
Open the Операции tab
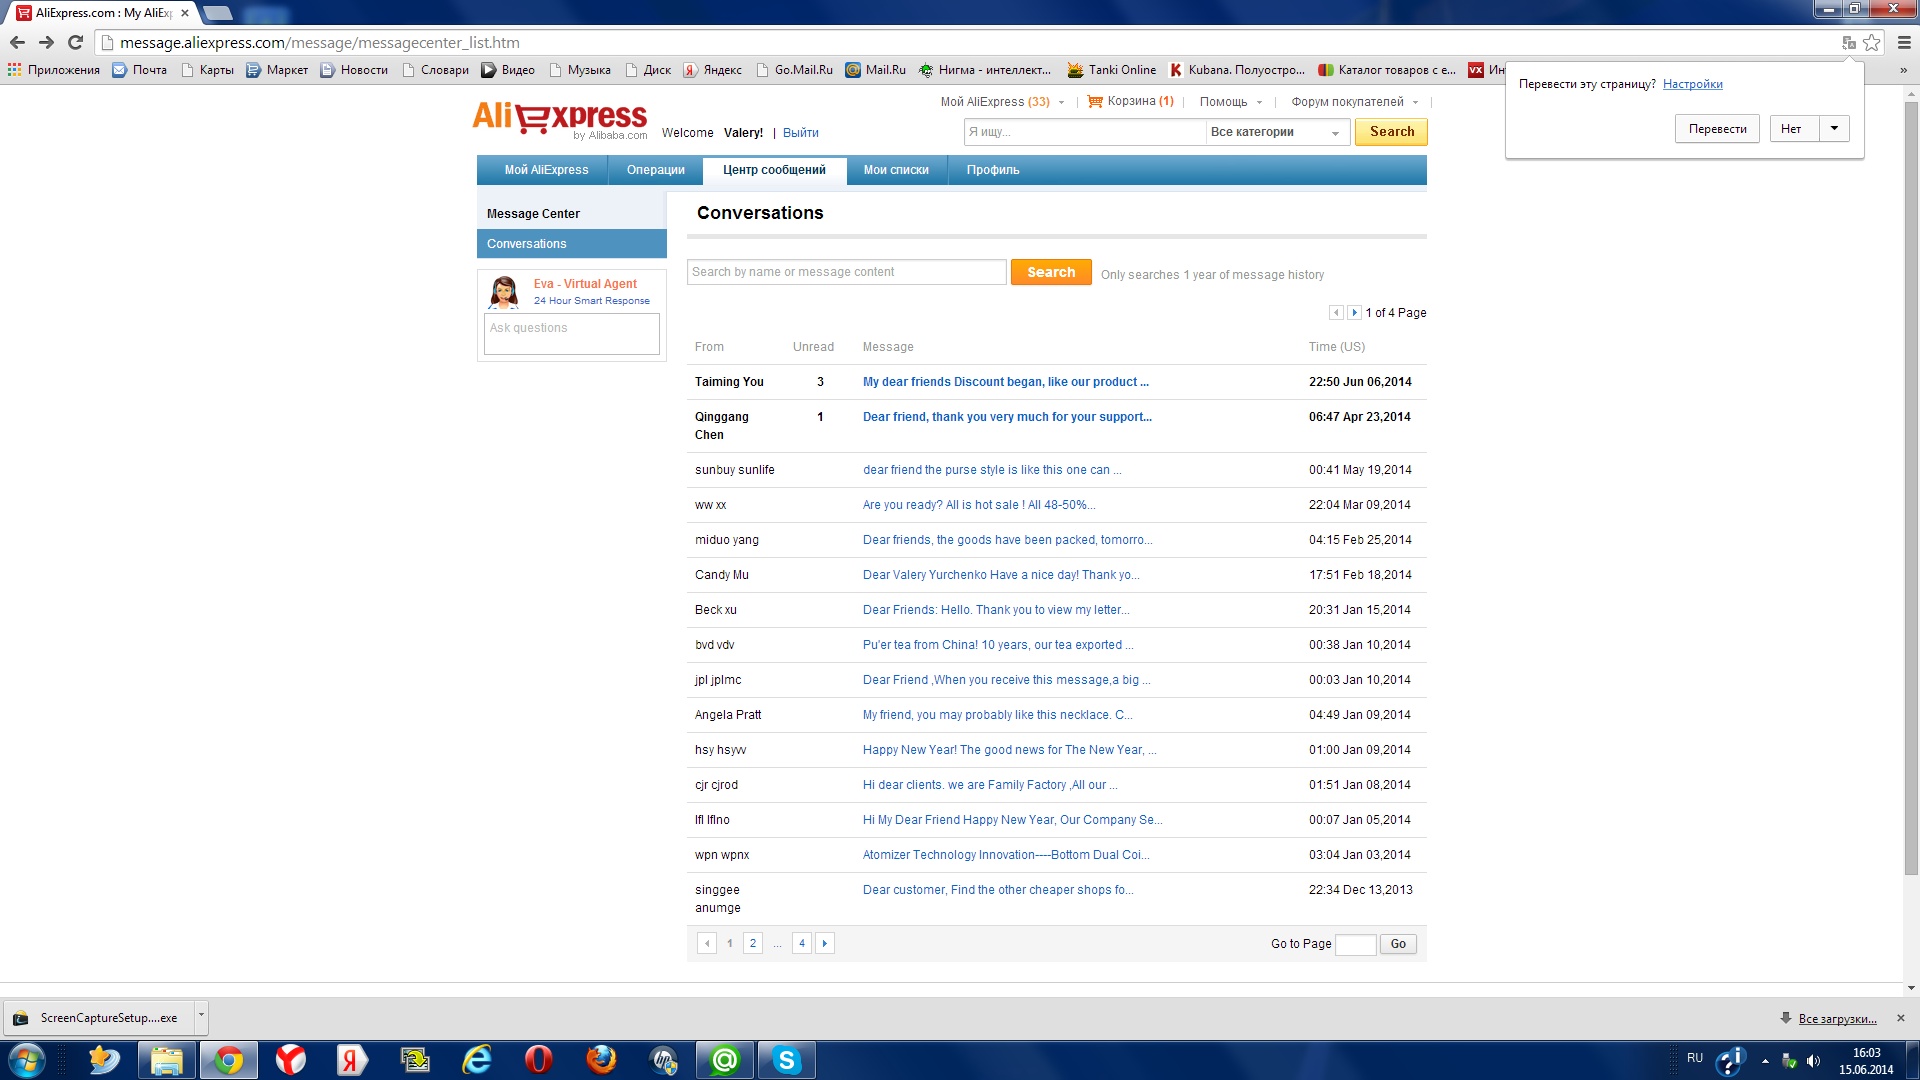coord(656,170)
